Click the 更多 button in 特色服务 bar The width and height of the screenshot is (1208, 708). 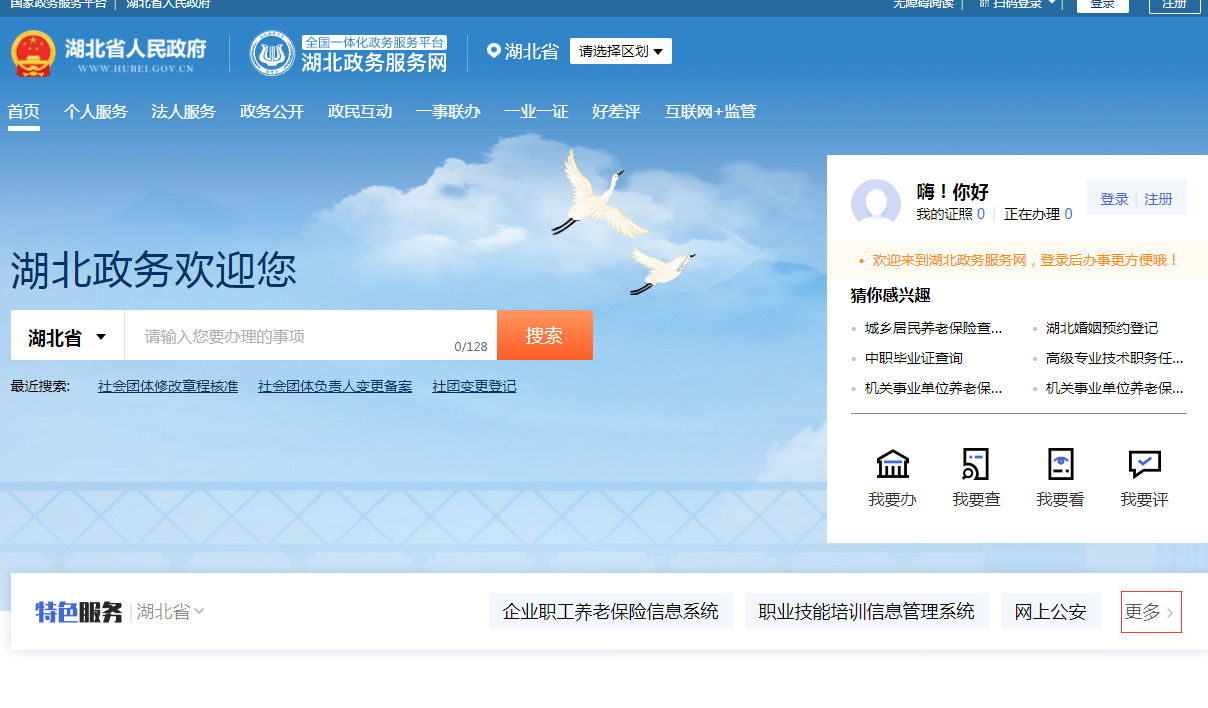1150,611
